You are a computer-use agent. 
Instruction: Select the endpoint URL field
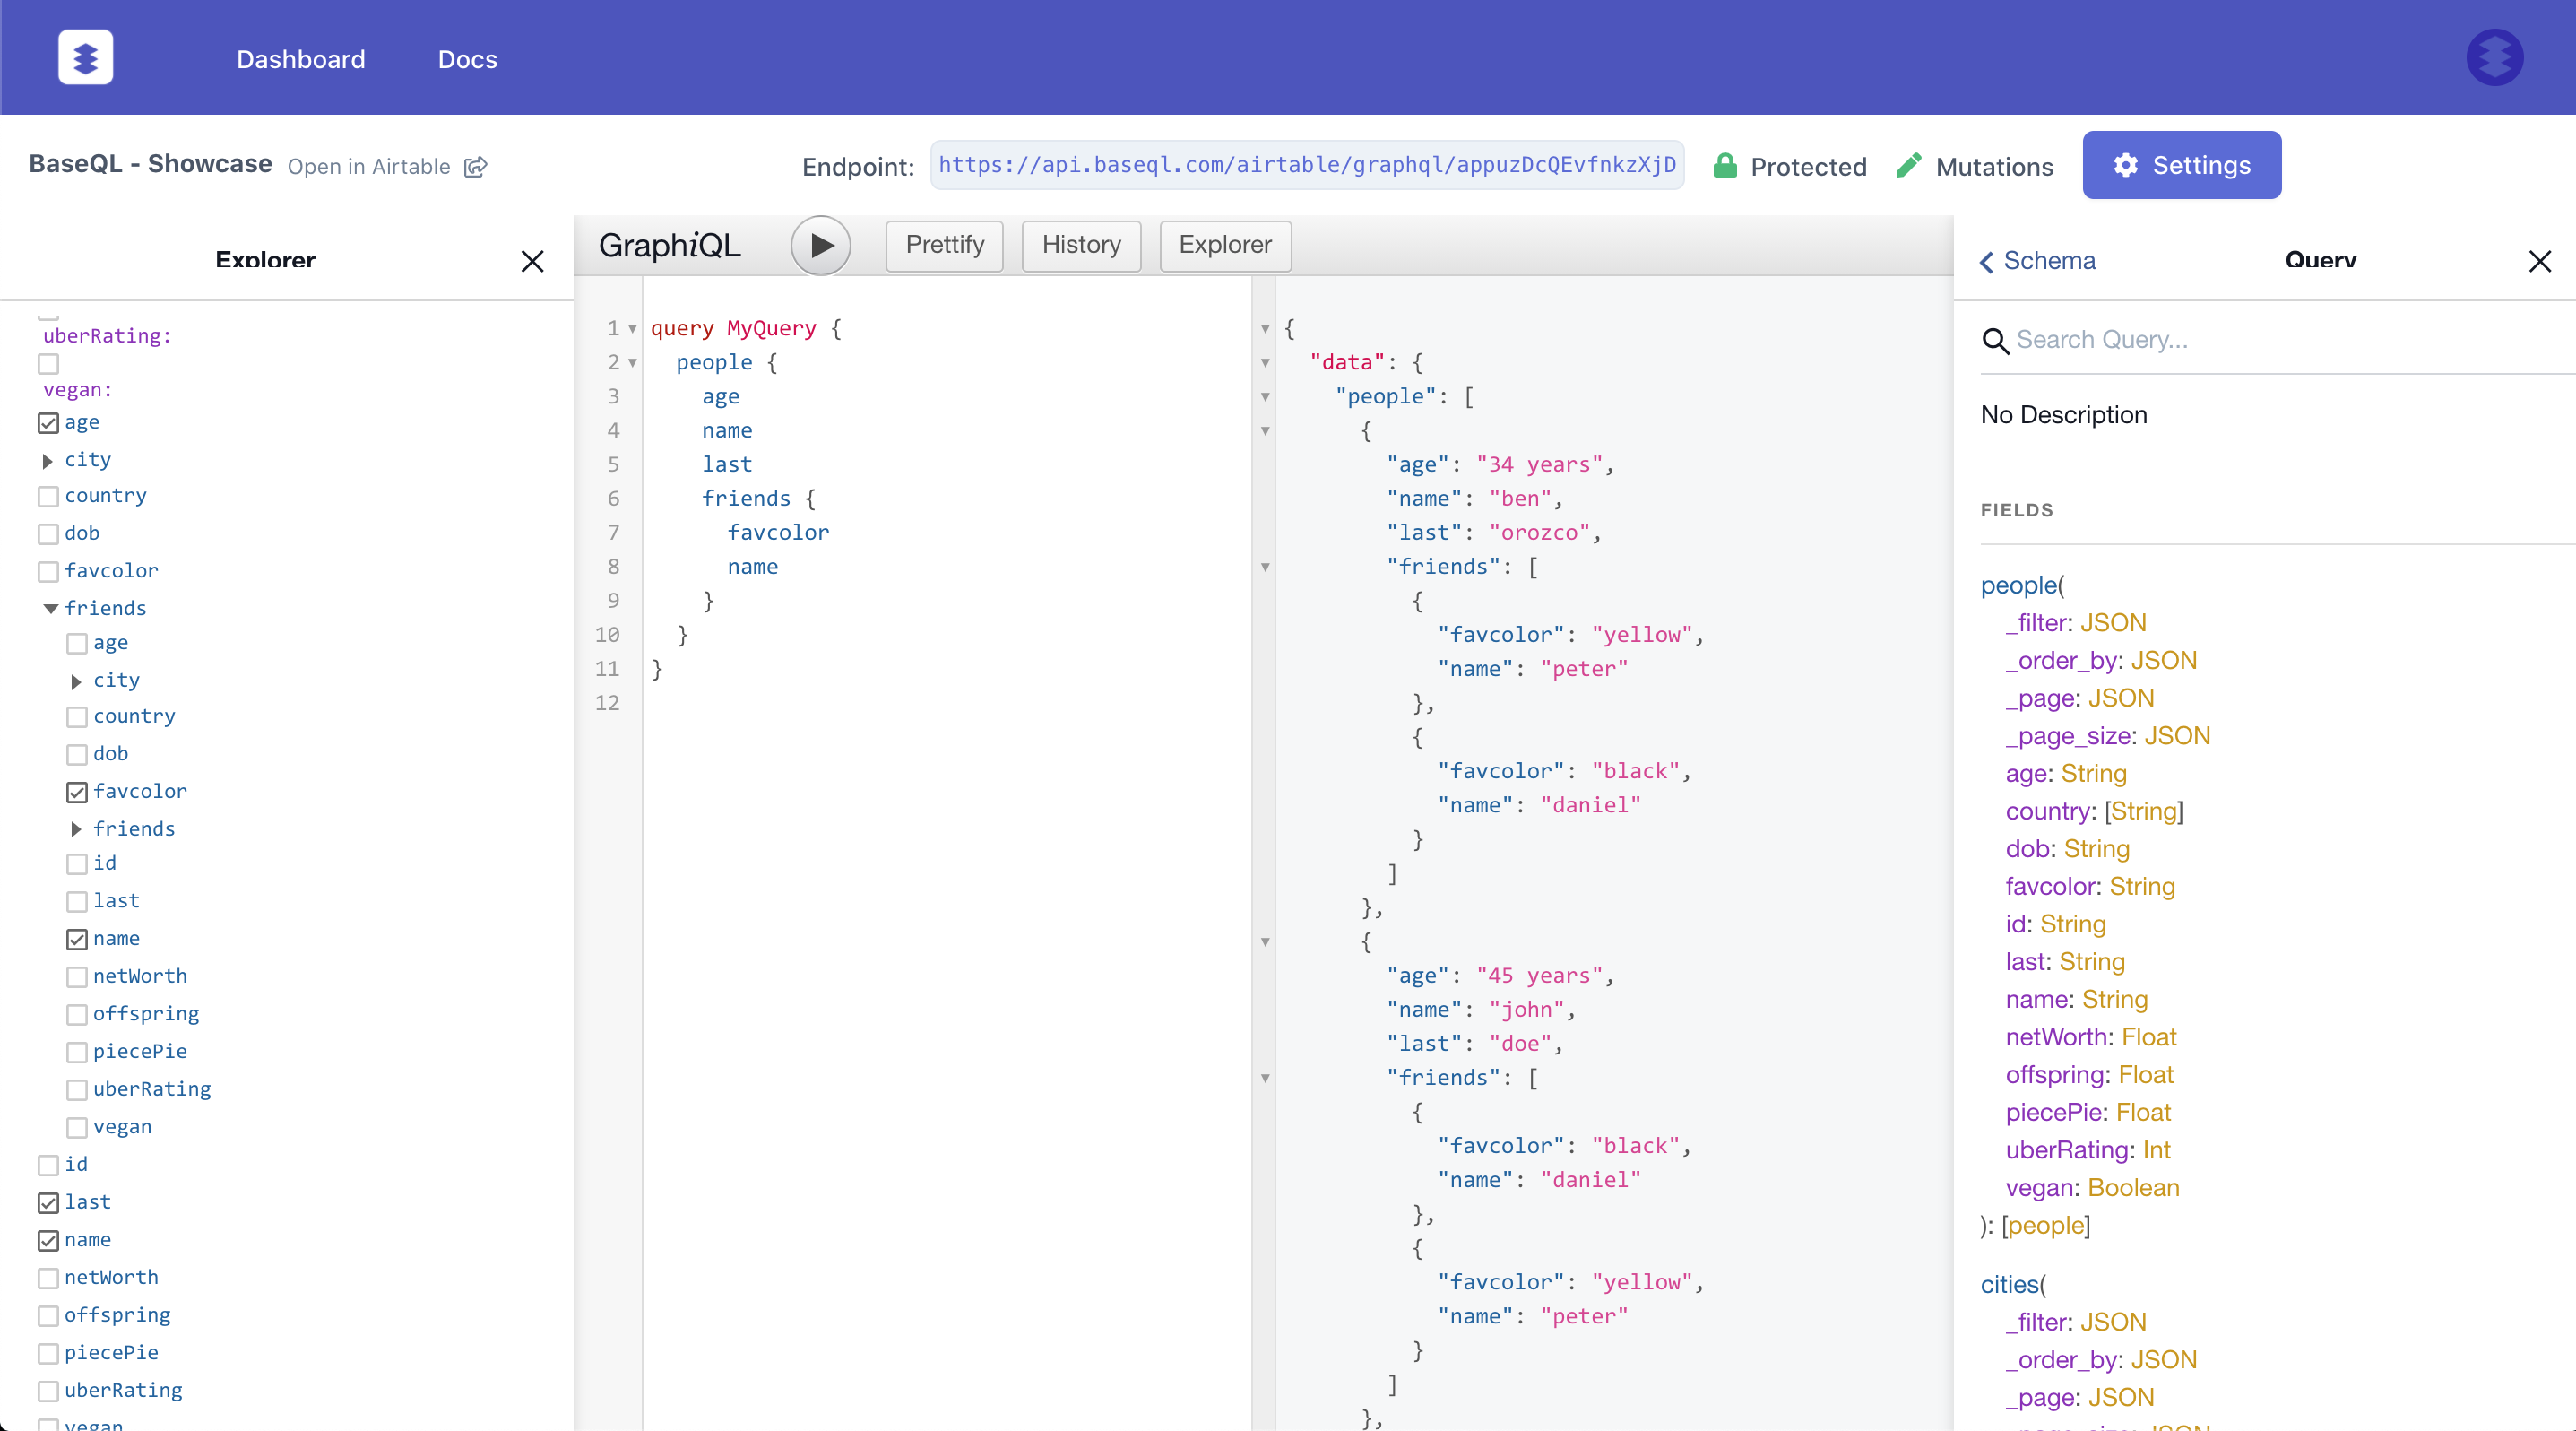point(1306,165)
